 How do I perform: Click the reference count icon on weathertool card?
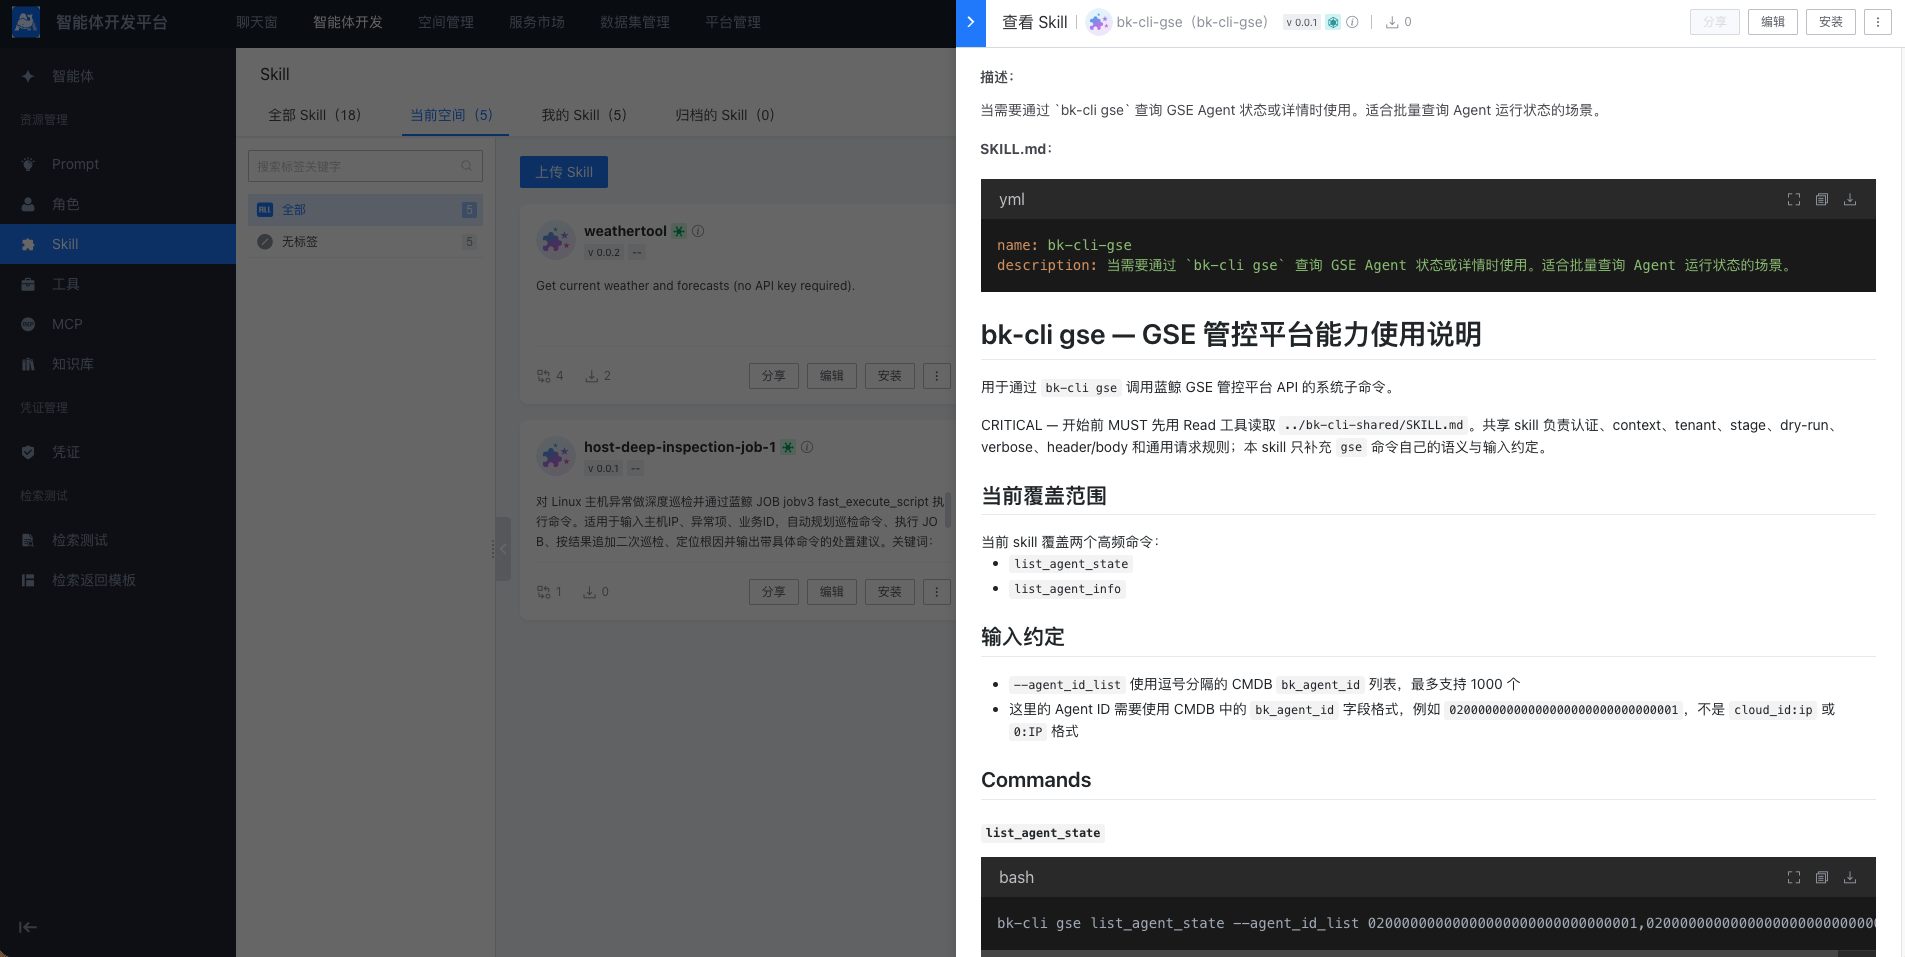click(543, 376)
